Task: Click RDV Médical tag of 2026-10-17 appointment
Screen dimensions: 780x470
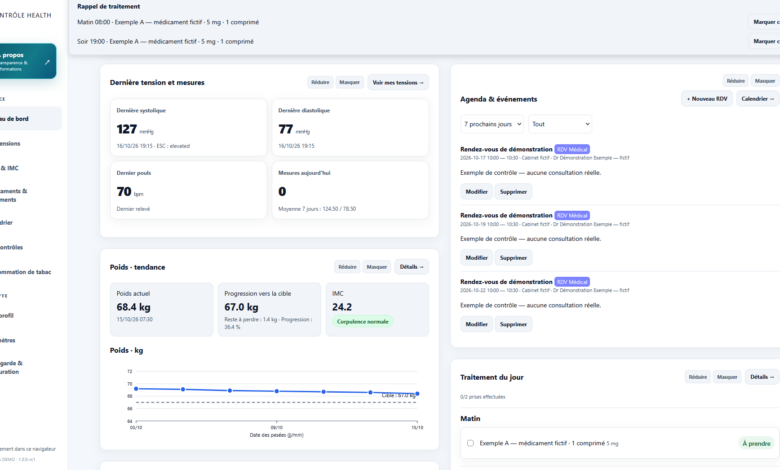Action: click(572, 149)
